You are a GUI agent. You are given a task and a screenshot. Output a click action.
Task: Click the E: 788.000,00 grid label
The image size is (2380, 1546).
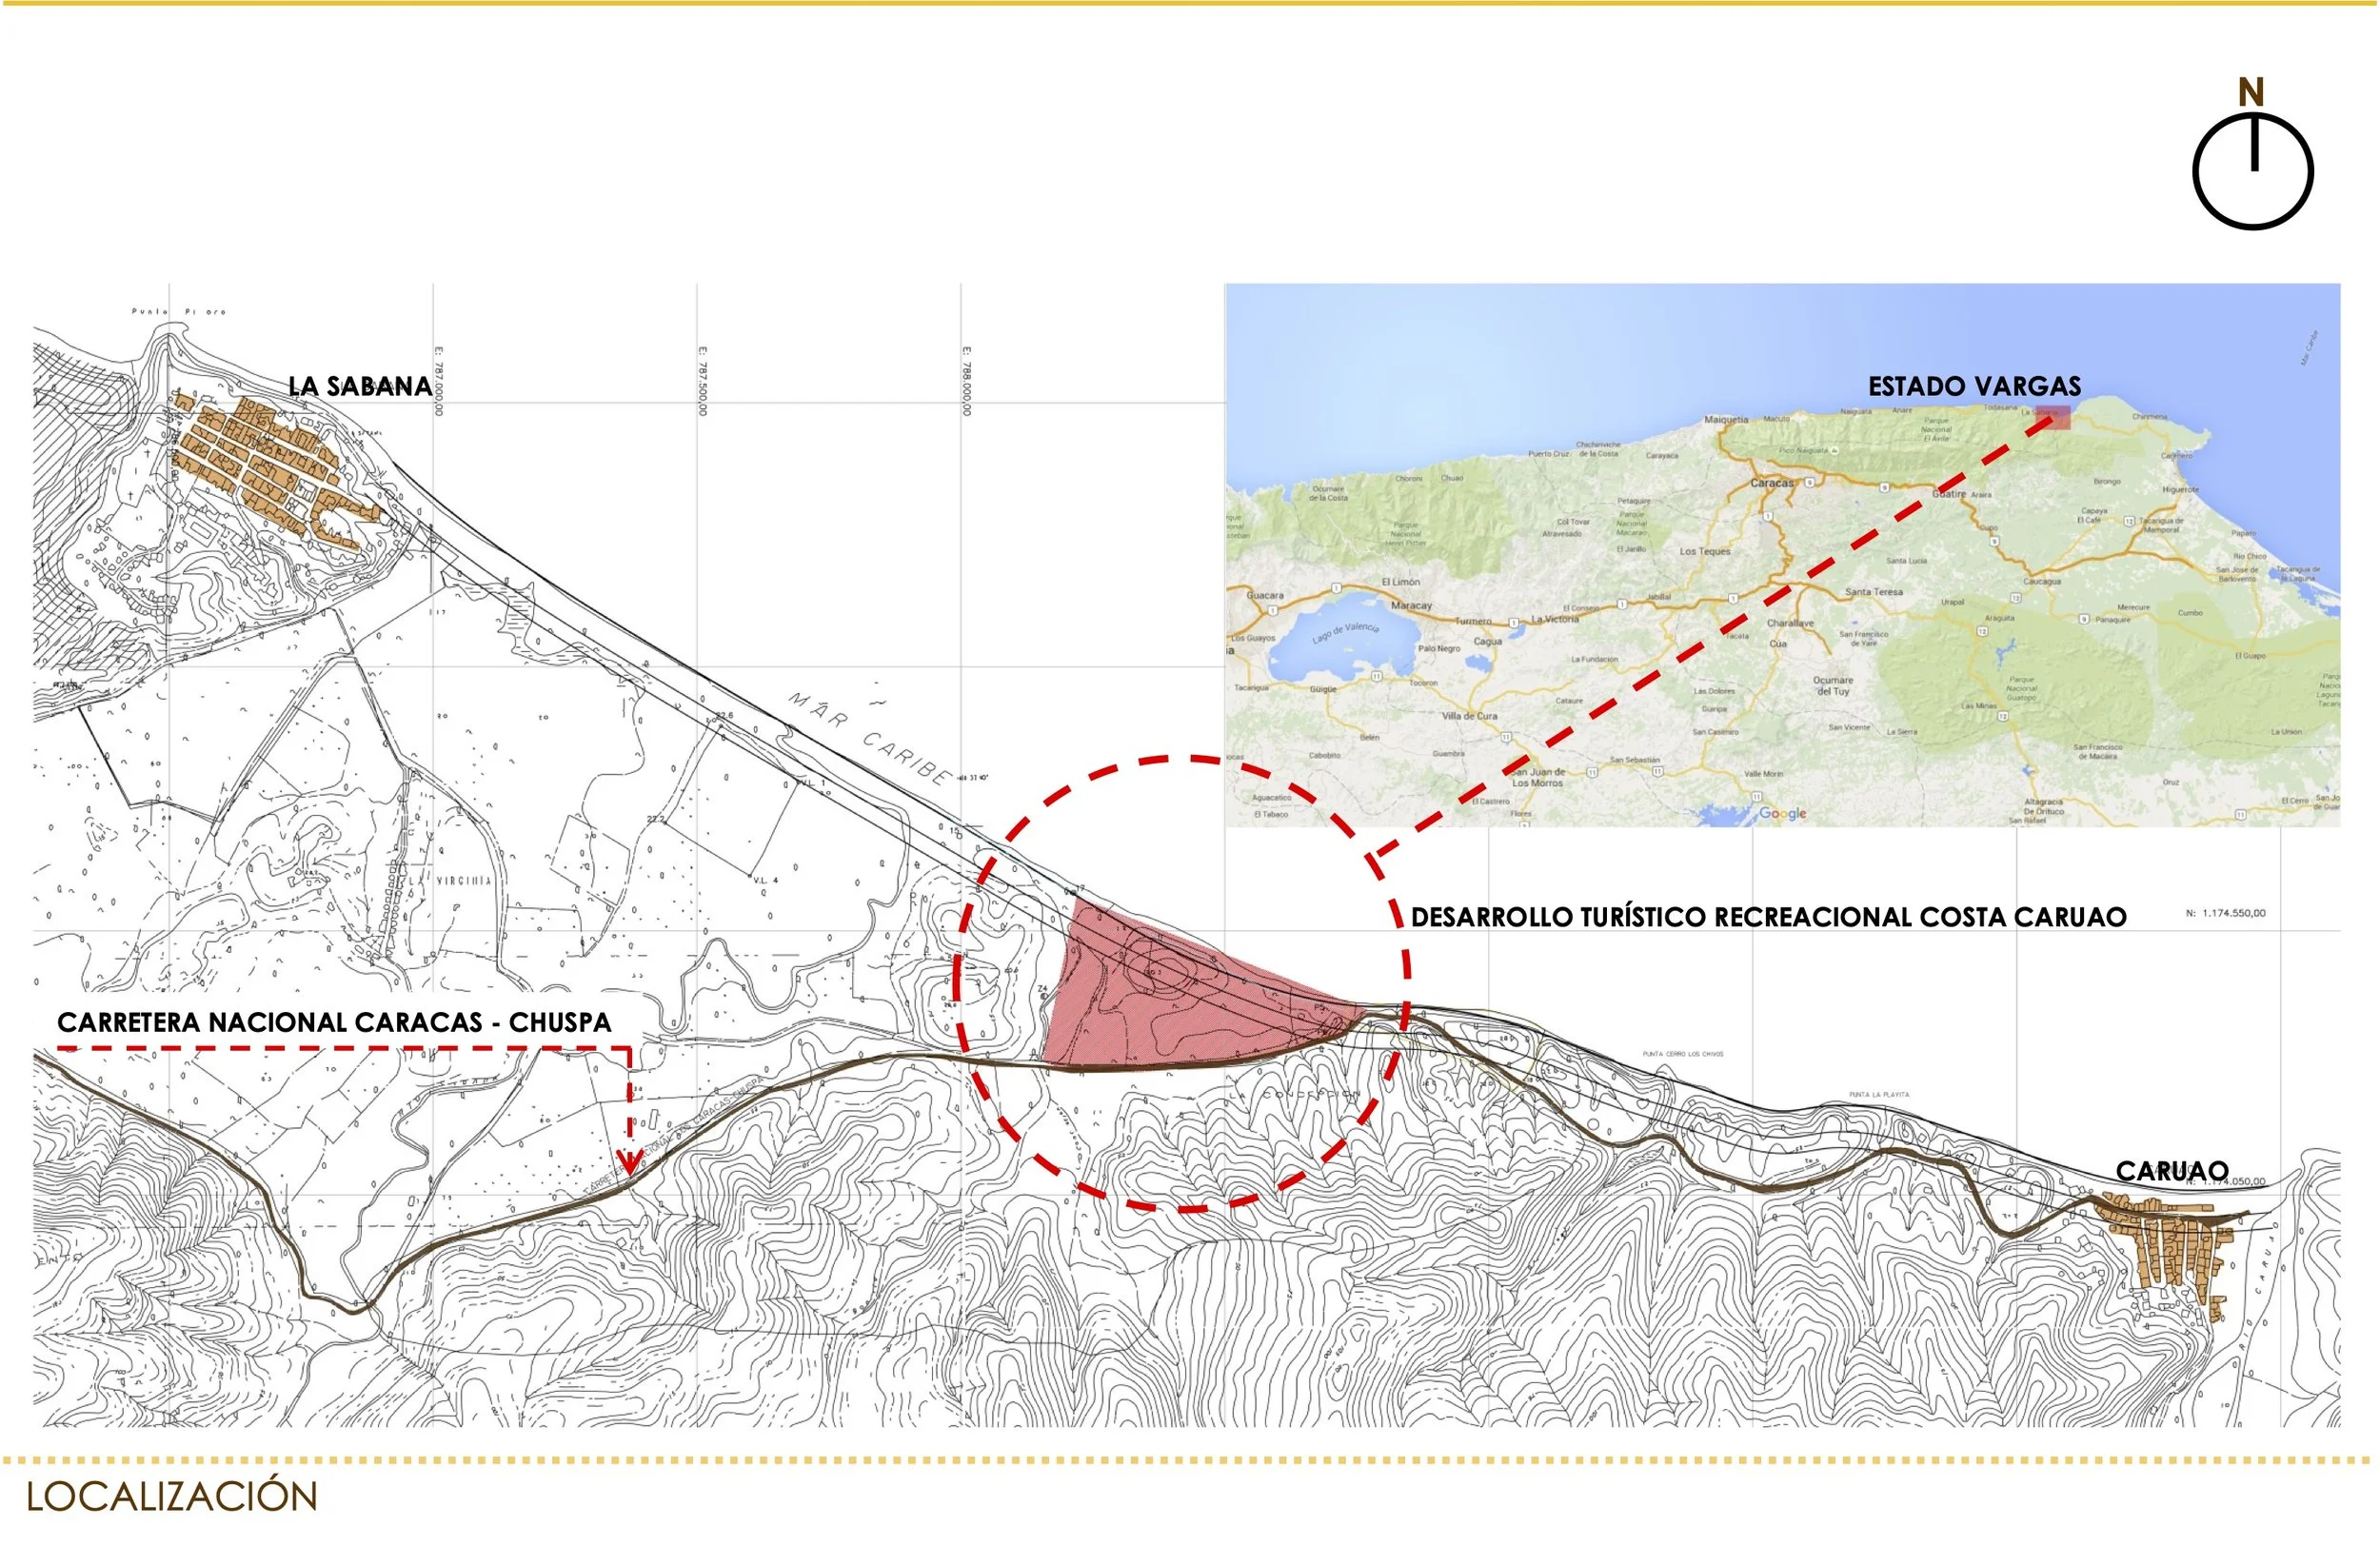point(966,381)
